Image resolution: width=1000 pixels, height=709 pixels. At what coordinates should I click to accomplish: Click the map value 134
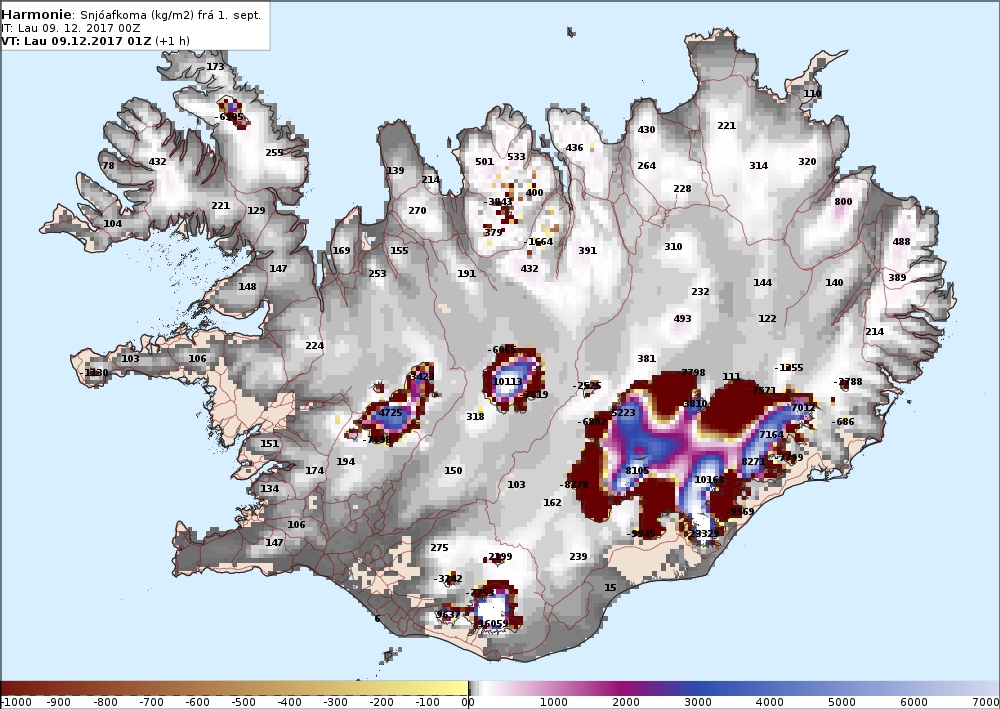[270, 488]
